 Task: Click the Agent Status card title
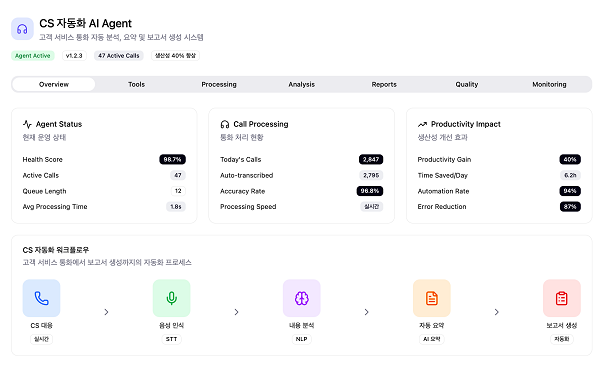[x=59, y=124]
